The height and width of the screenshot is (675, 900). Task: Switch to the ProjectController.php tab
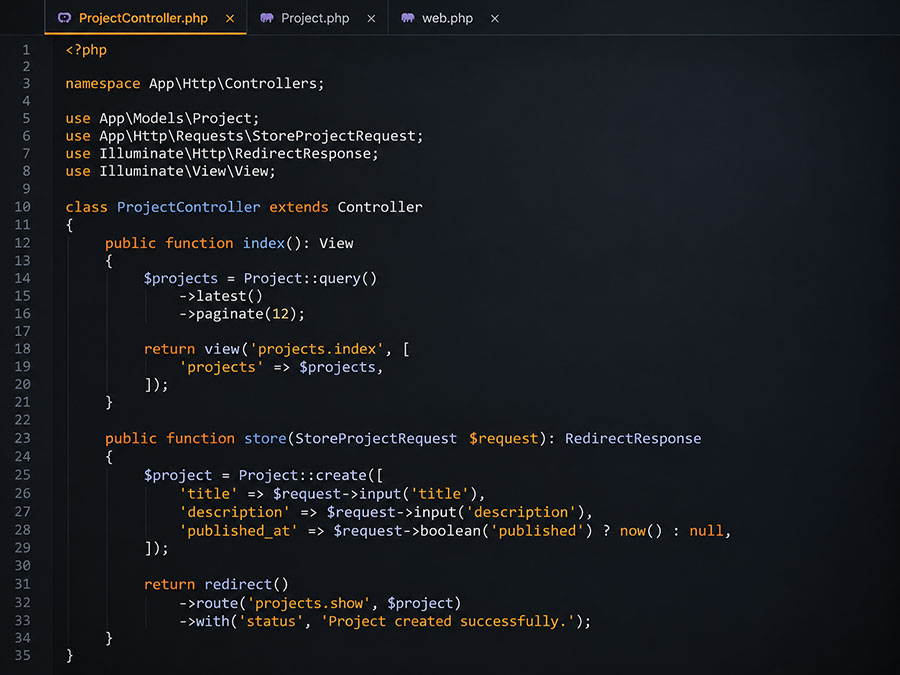click(145, 18)
